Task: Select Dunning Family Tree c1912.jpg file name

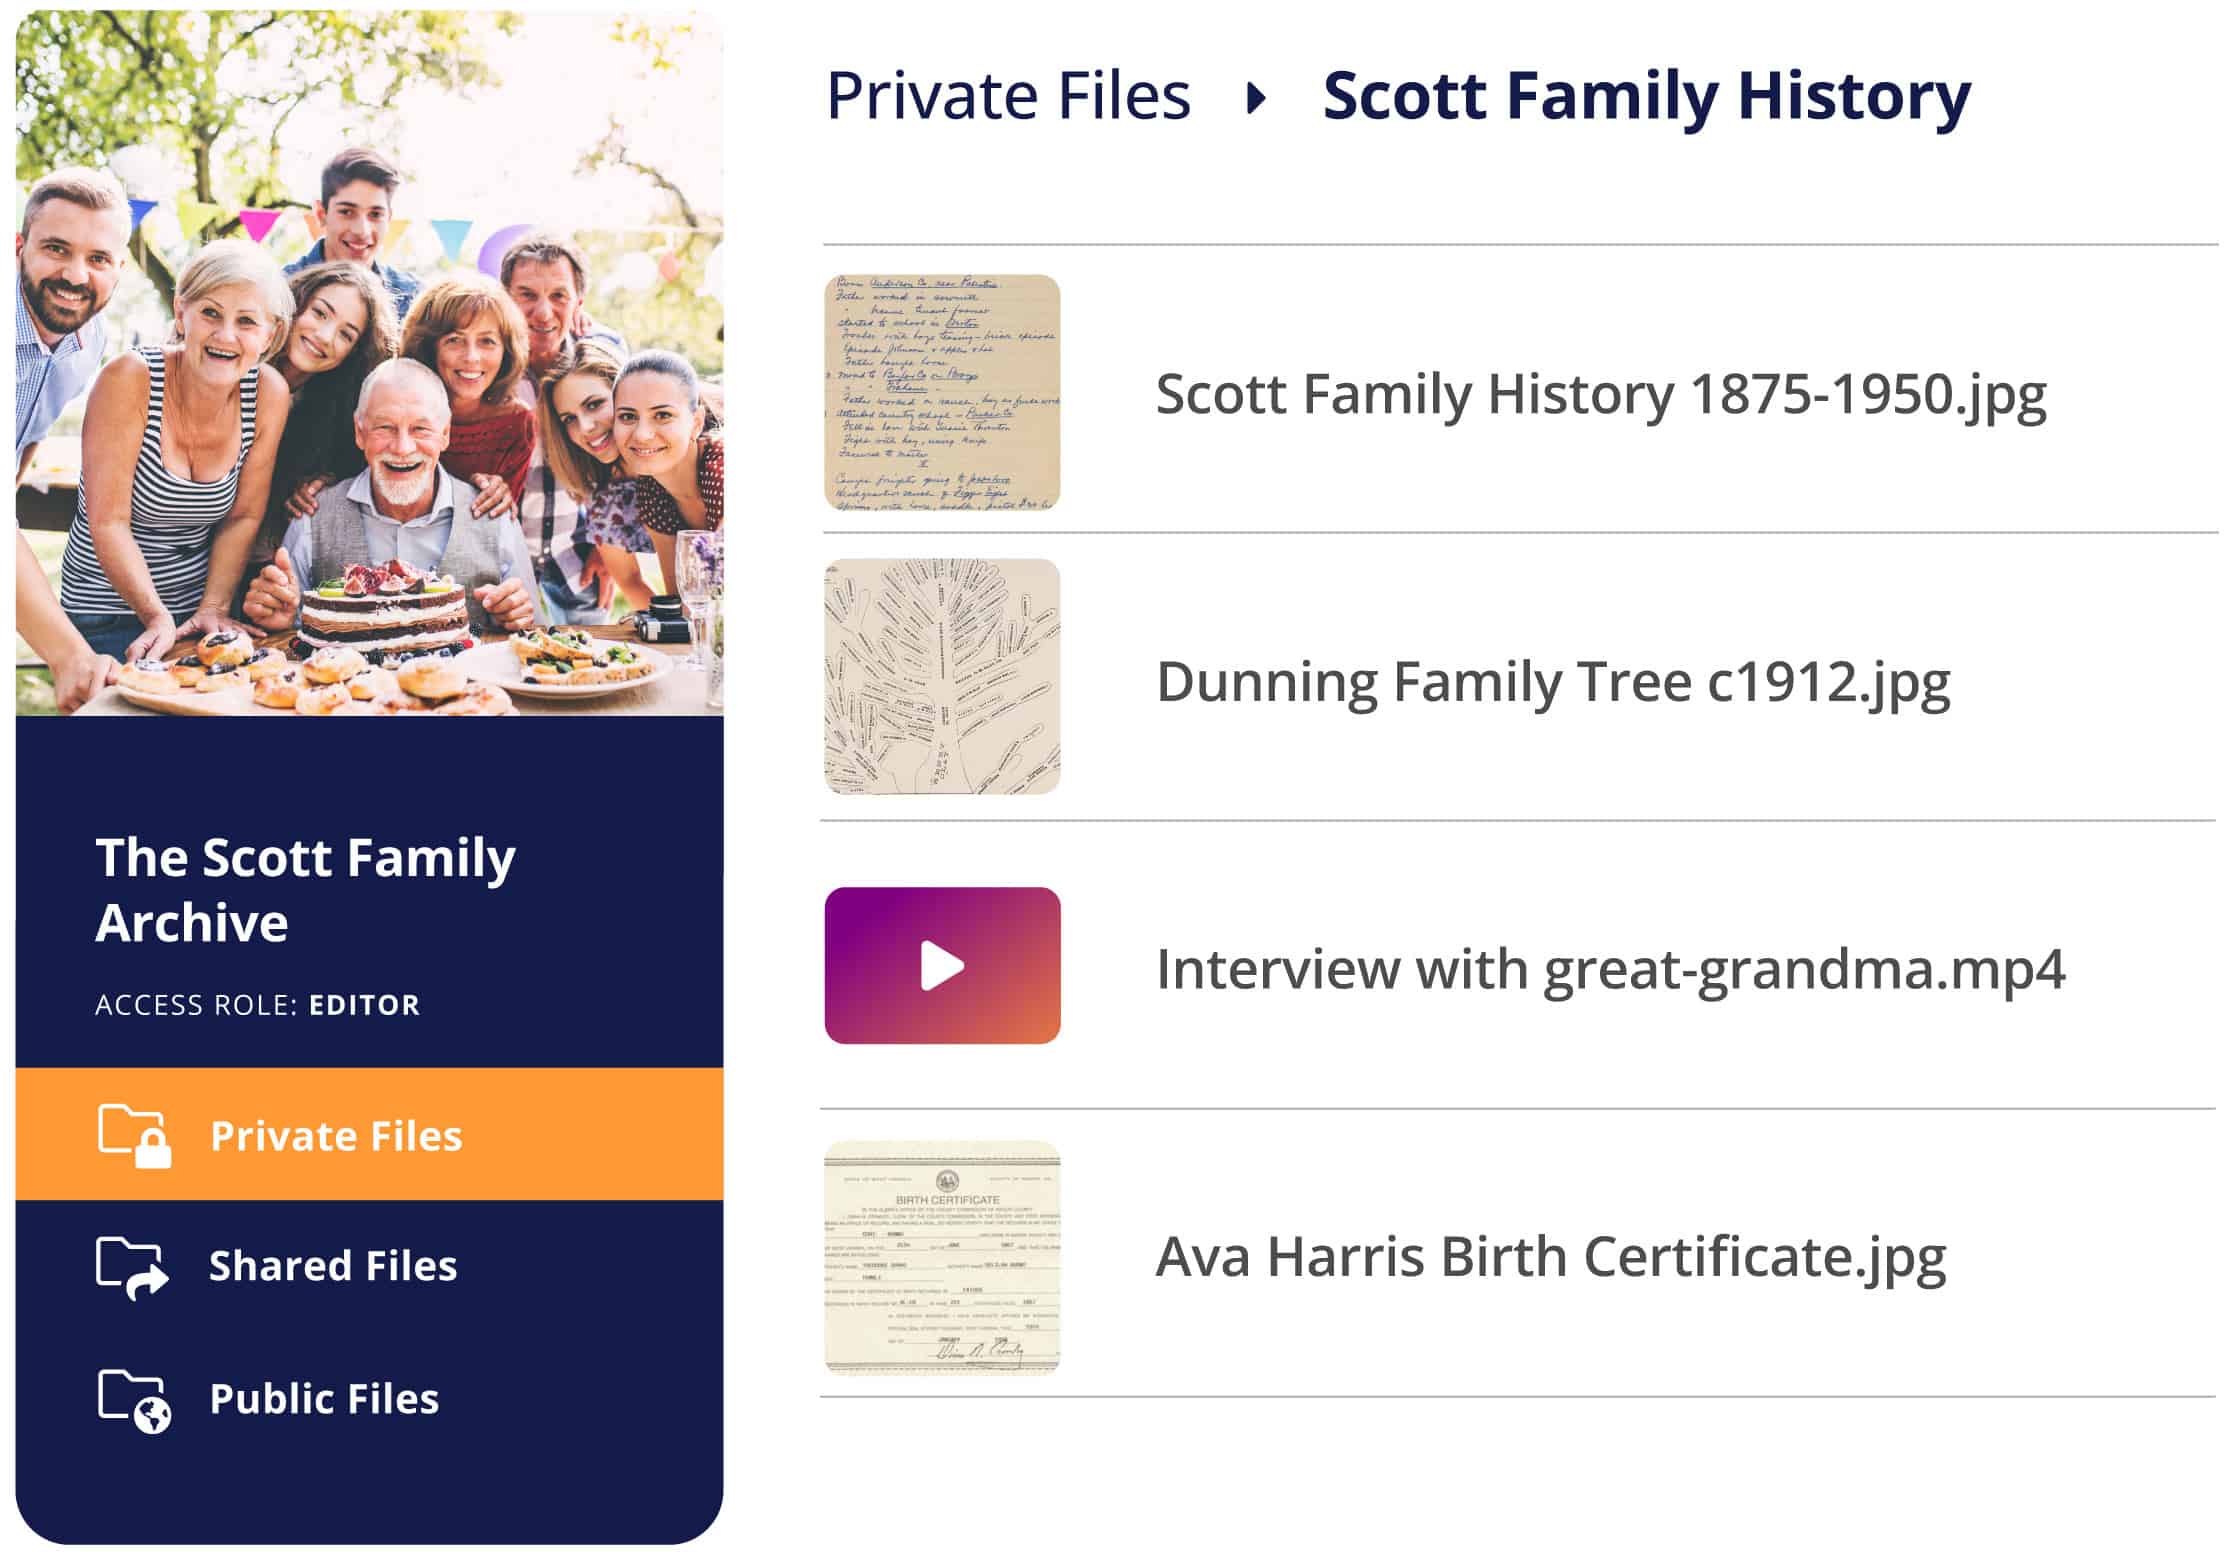Action: click(x=1552, y=682)
